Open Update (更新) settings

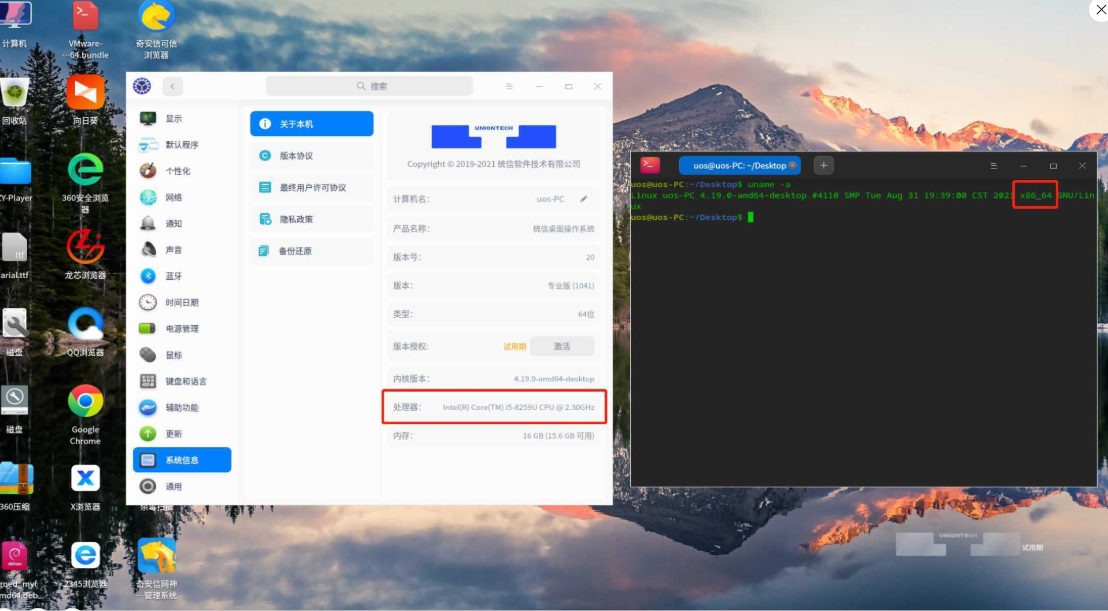click(x=182, y=434)
